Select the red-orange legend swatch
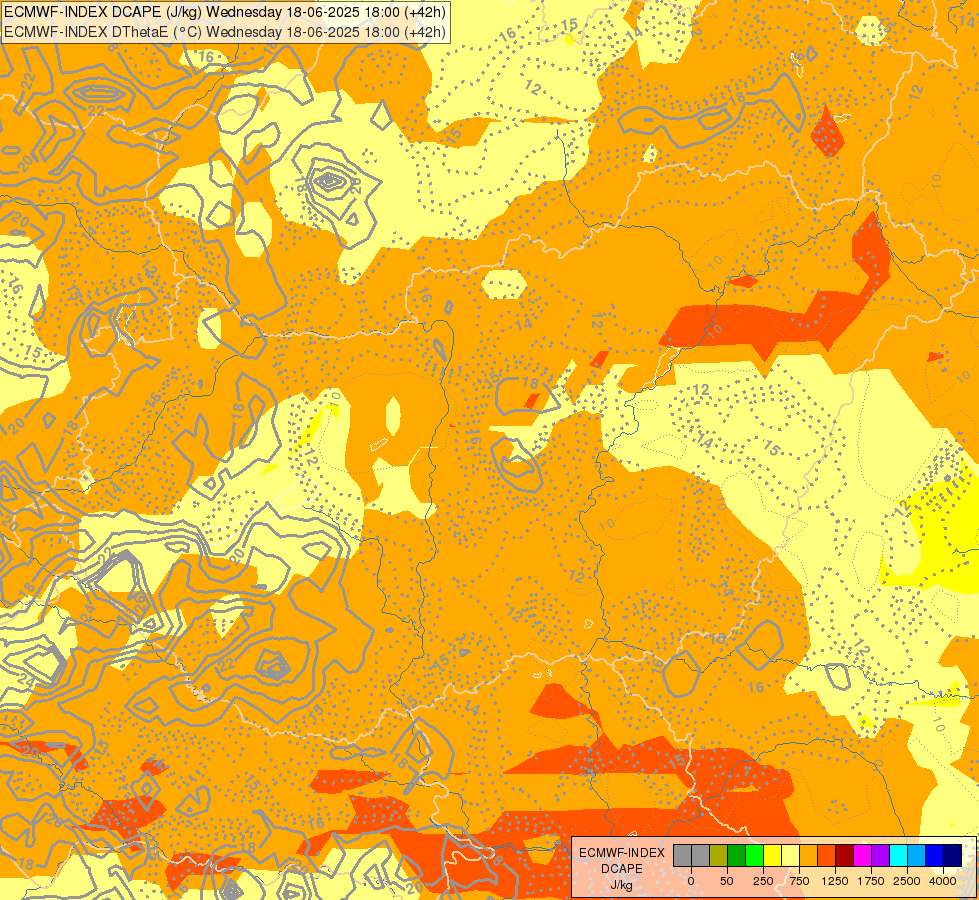Viewport: 979px width, 900px height. (x=827, y=855)
